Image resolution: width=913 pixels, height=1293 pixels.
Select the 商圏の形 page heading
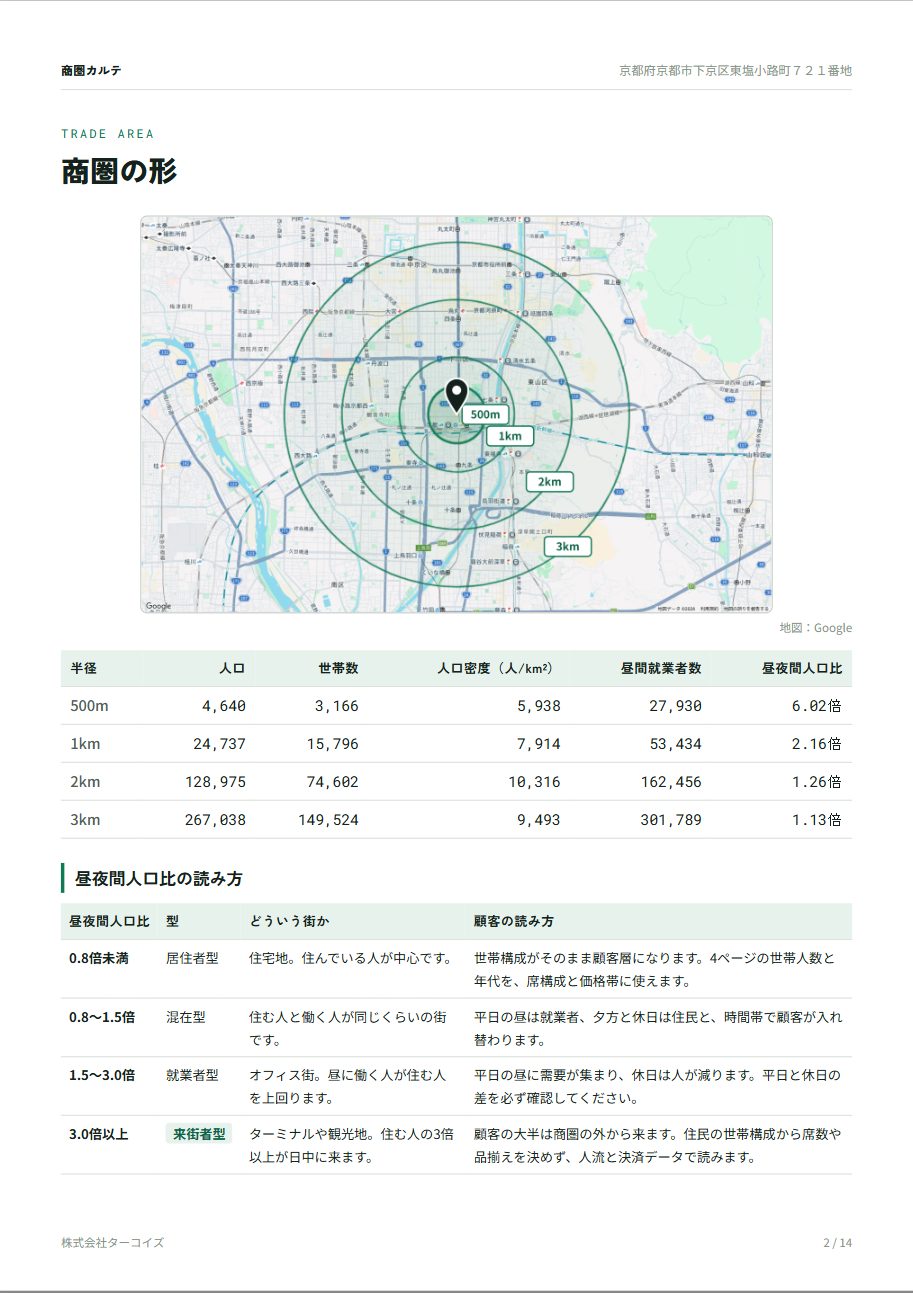pyautogui.click(x=119, y=171)
